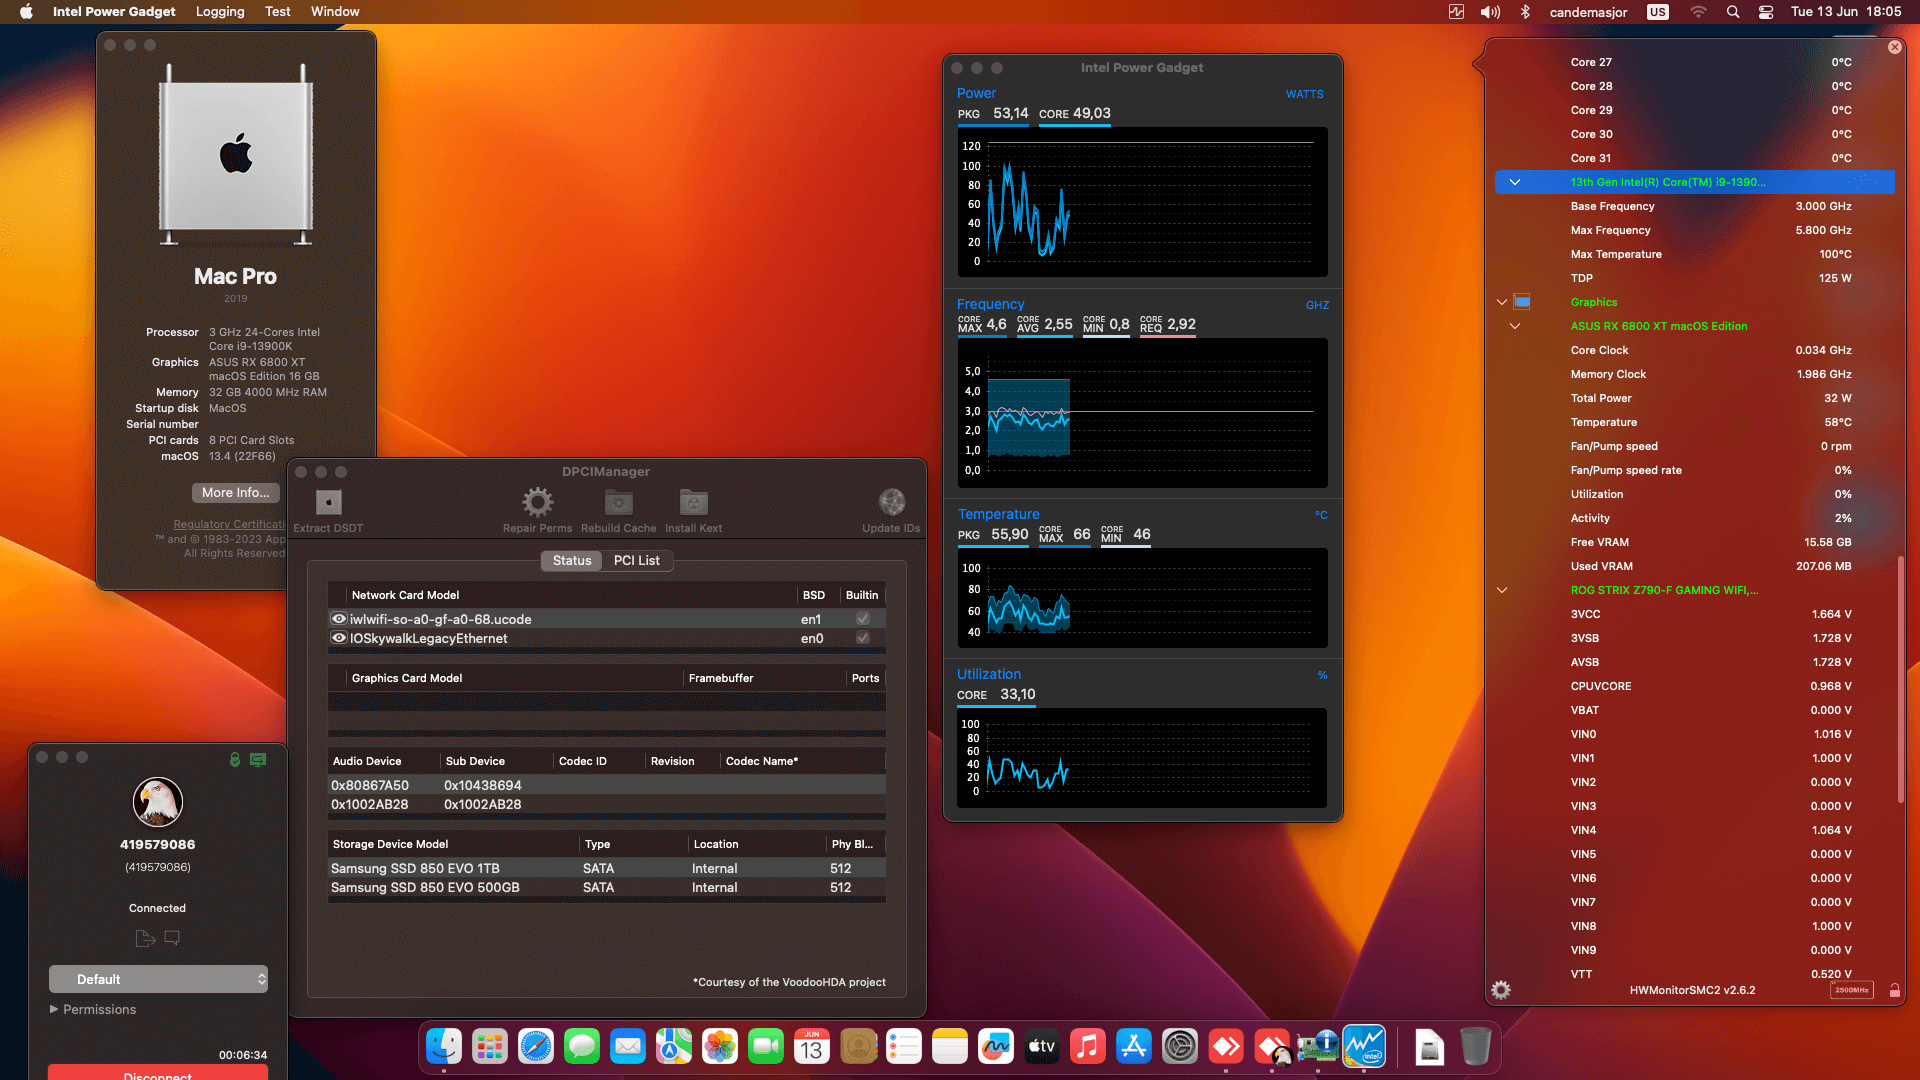Toggle the eye icon next to IOSkywalkLegacyEthernet

pyautogui.click(x=338, y=638)
